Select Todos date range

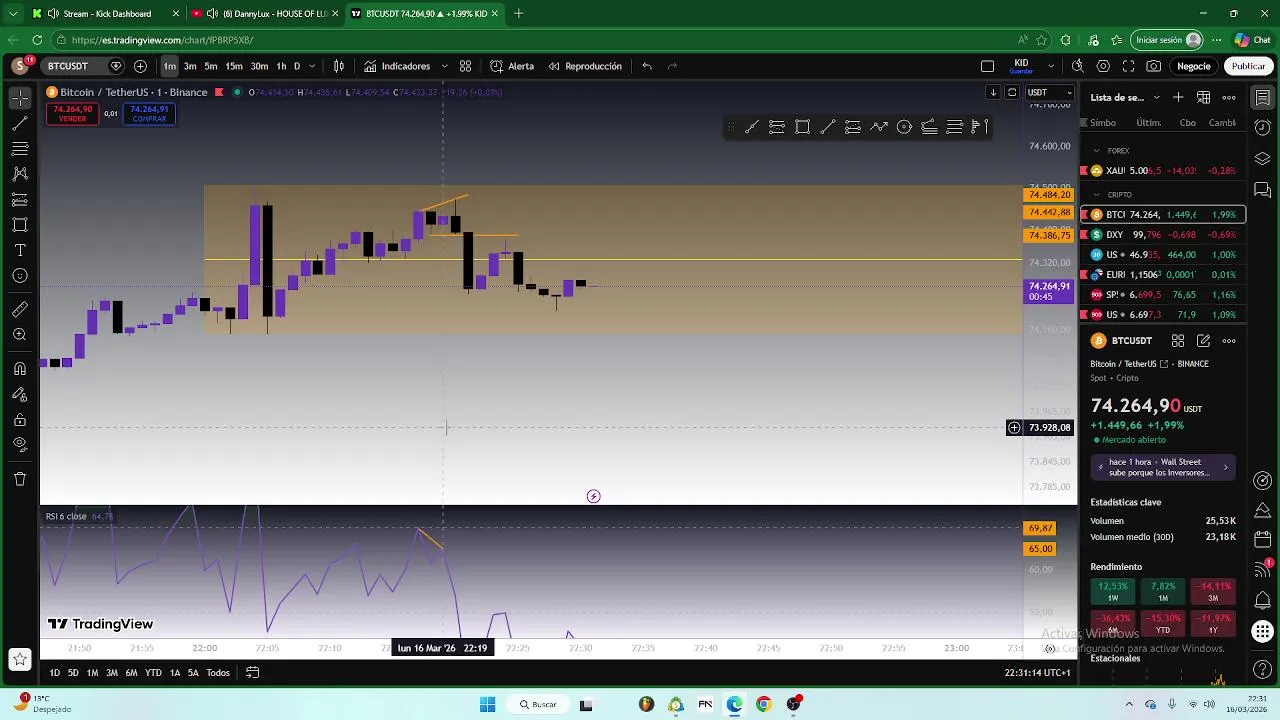click(218, 673)
